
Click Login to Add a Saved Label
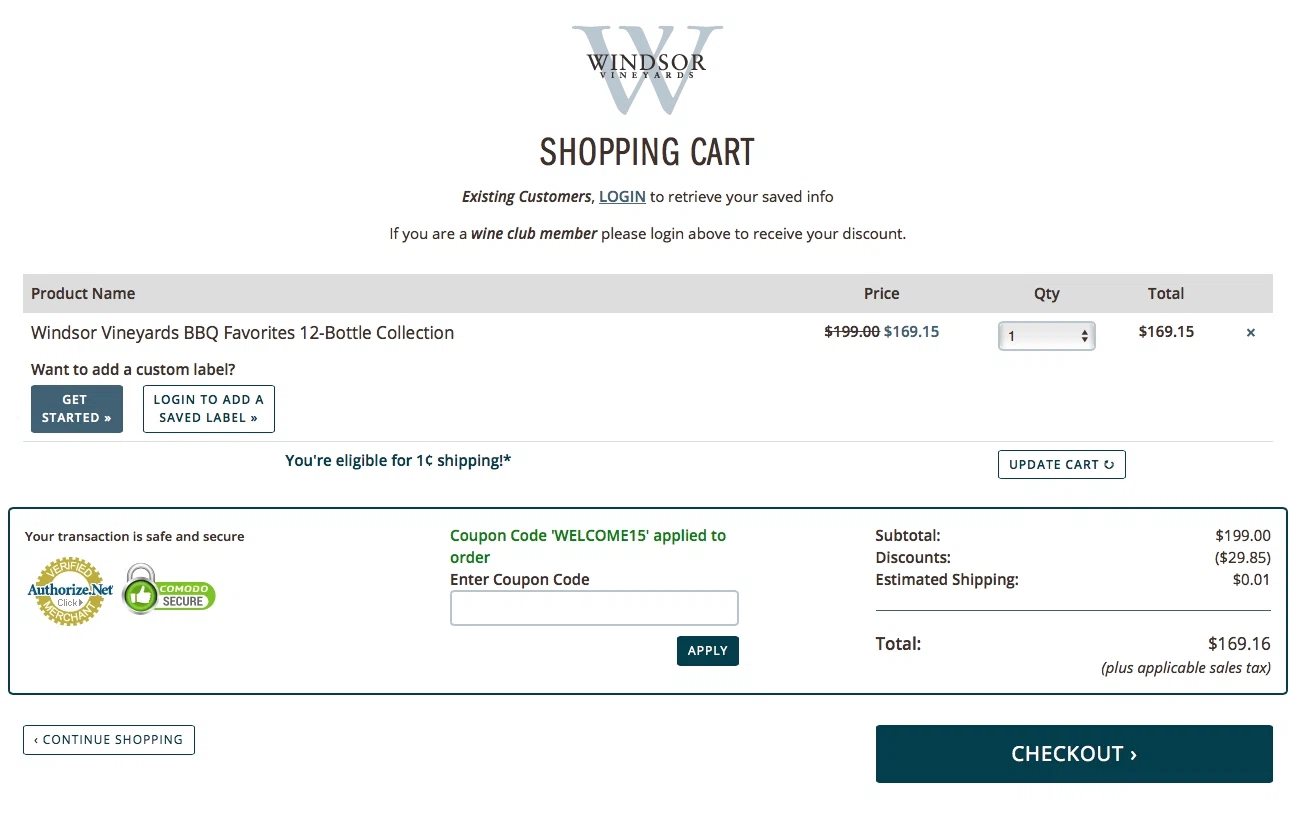pyautogui.click(x=209, y=409)
